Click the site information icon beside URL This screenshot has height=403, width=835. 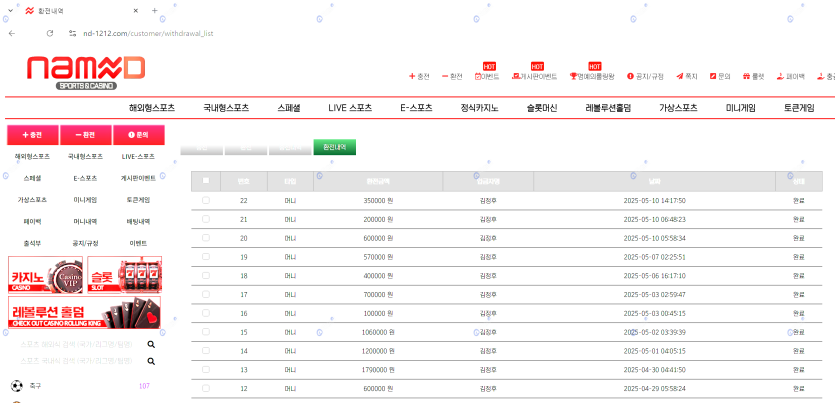[x=72, y=33]
